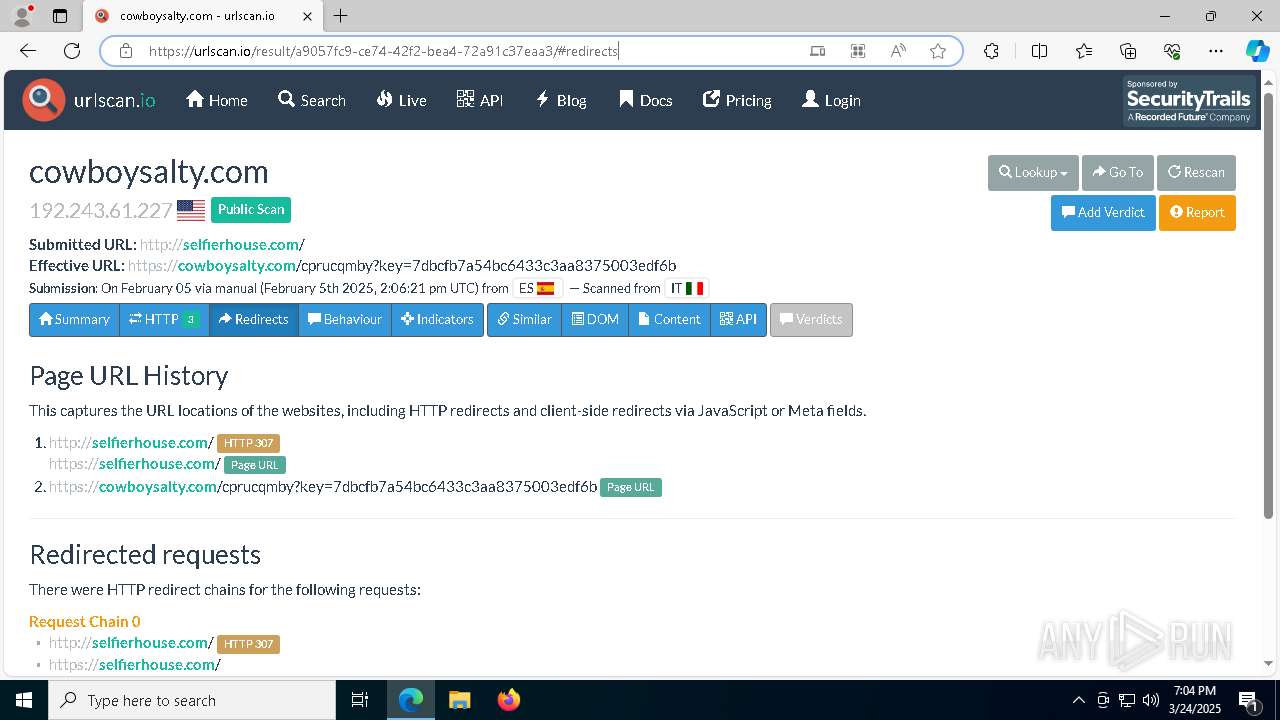Click the Request Chain 0 heading
This screenshot has width=1280, height=720.
pos(85,621)
